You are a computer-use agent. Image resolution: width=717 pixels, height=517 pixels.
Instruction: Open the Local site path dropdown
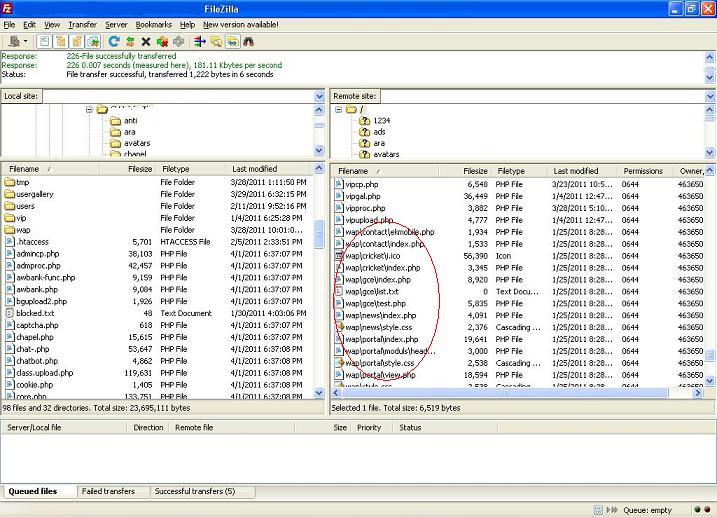pos(319,96)
